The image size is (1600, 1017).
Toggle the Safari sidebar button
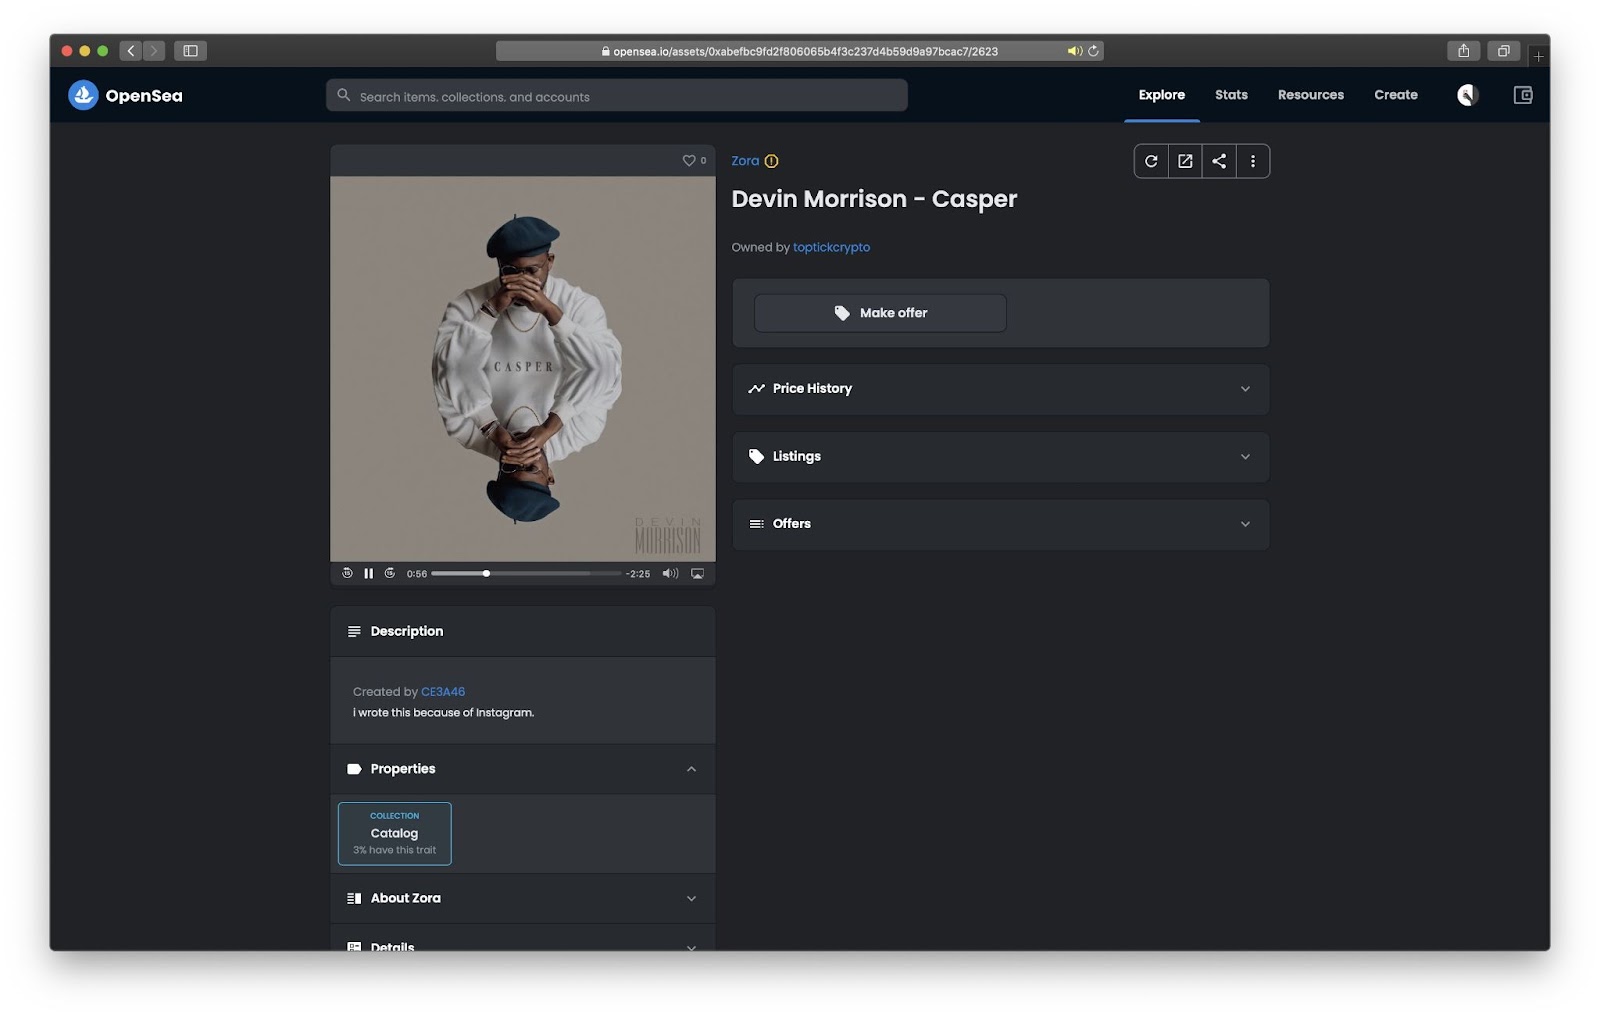pyautogui.click(x=190, y=50)
